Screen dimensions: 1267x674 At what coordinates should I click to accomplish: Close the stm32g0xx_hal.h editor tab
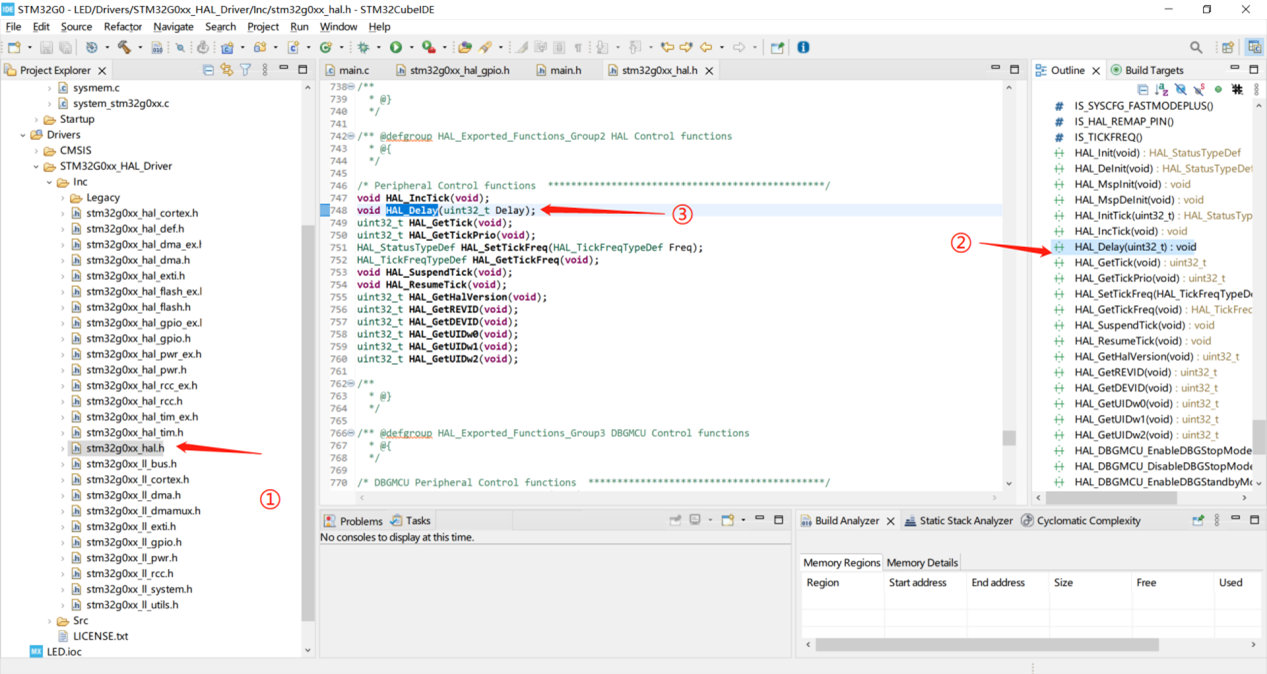point(709,71)
